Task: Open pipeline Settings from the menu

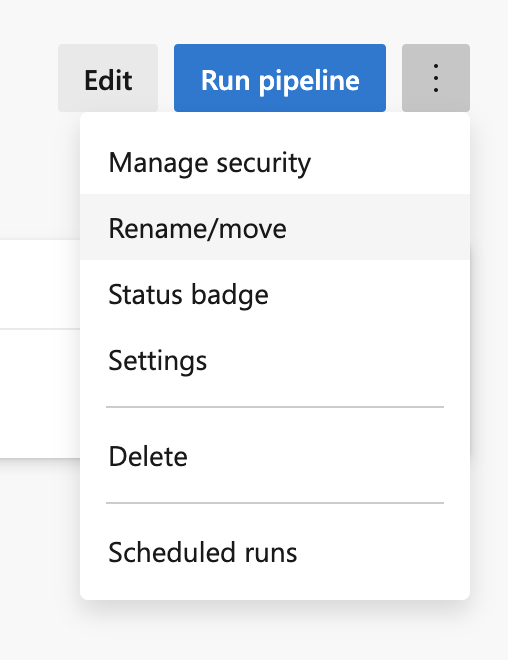Action: (x=275, y=360)
